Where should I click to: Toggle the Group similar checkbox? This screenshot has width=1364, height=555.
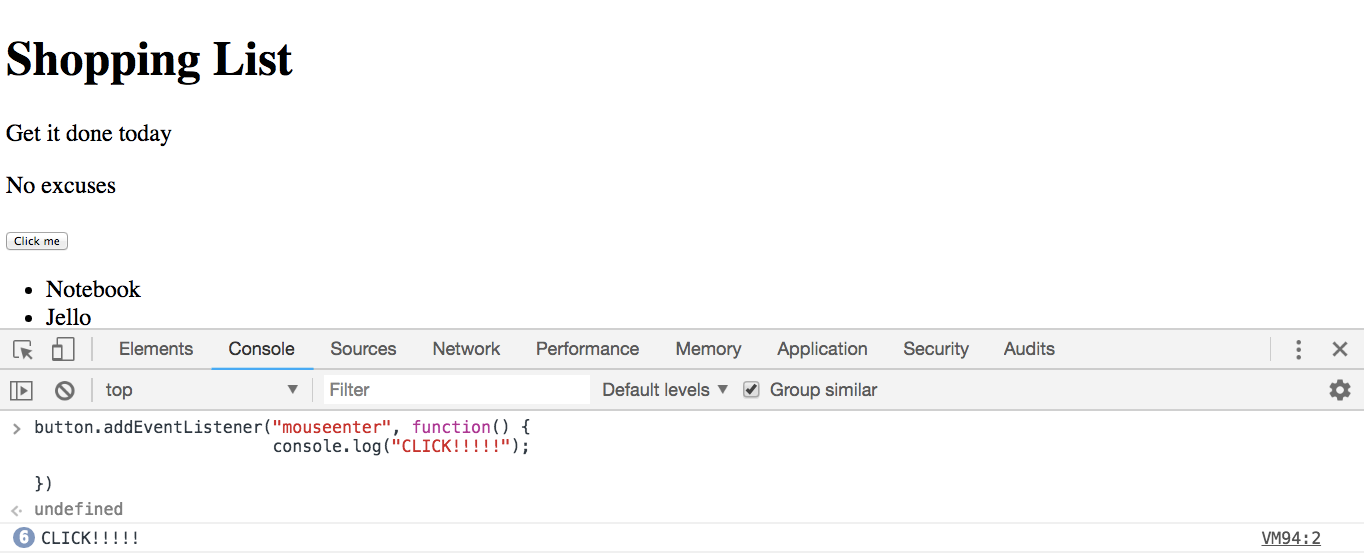(751, 390)
